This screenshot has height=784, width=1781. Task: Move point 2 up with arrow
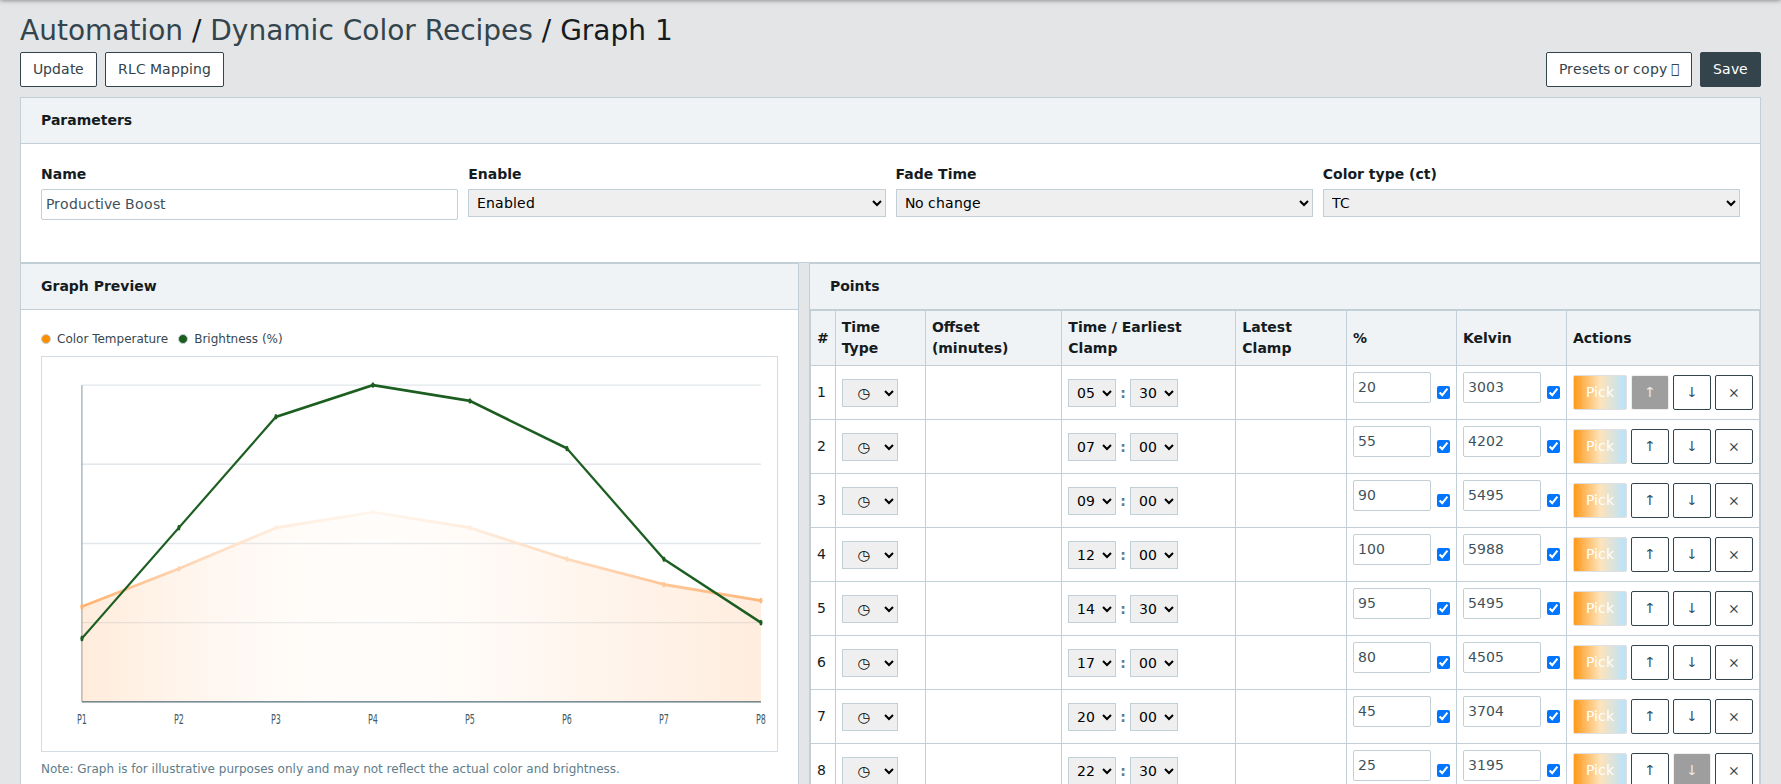[1649, 446]
